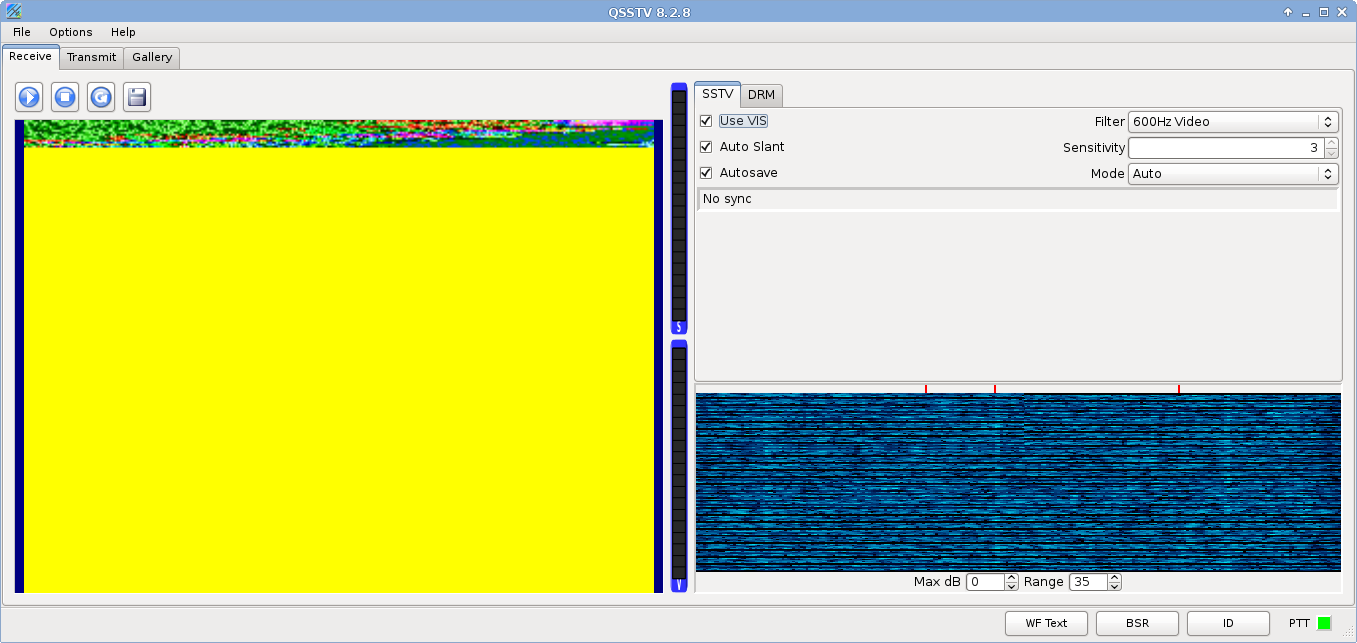The image size is (1357, 643).
Task: Start the receiver with the play icon
Action: [x=29, y=97]
